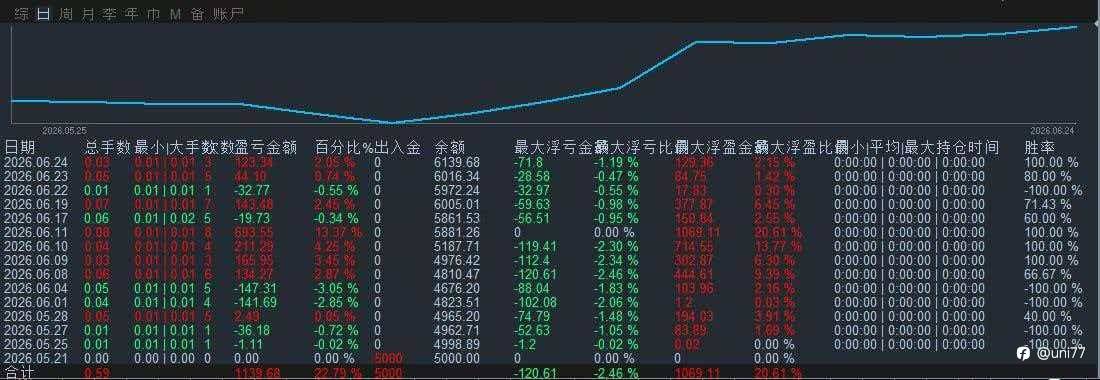The height and width of the screenshot is (380, 1100).
Task: Select the 2026.06.09 date row
Action: point(36,260)
